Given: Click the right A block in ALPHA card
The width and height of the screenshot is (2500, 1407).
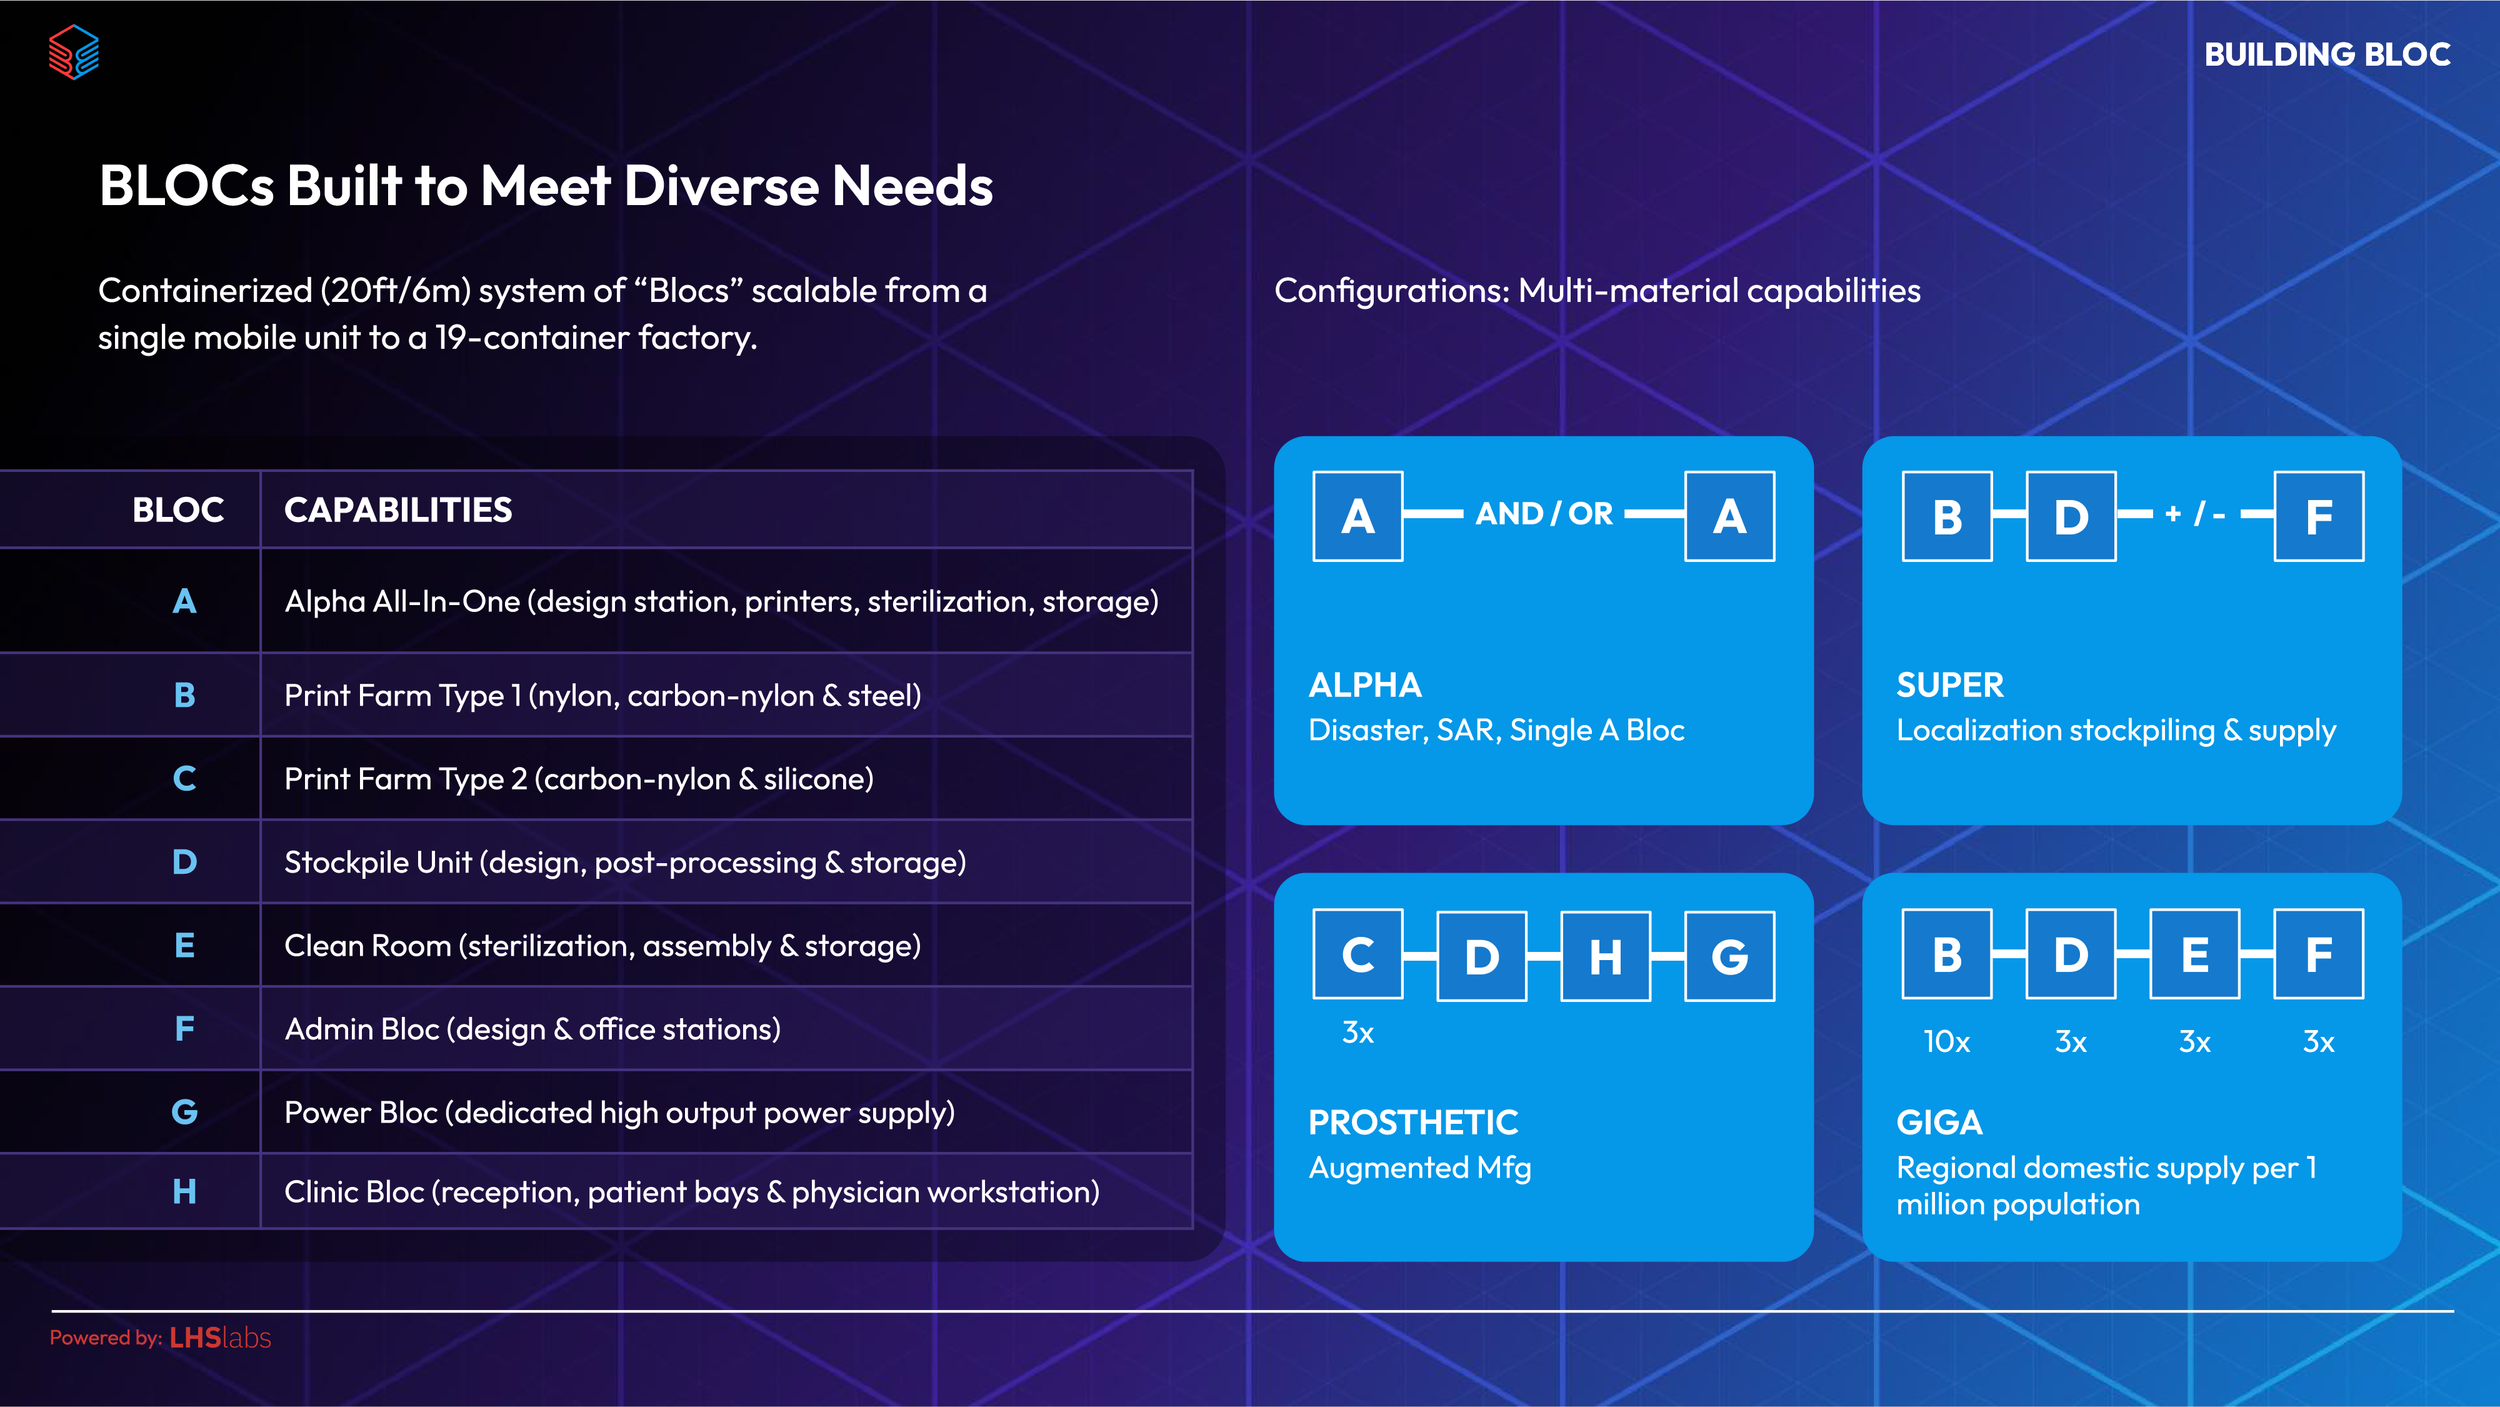Looking at the screenshot, I should [1729, 516].
